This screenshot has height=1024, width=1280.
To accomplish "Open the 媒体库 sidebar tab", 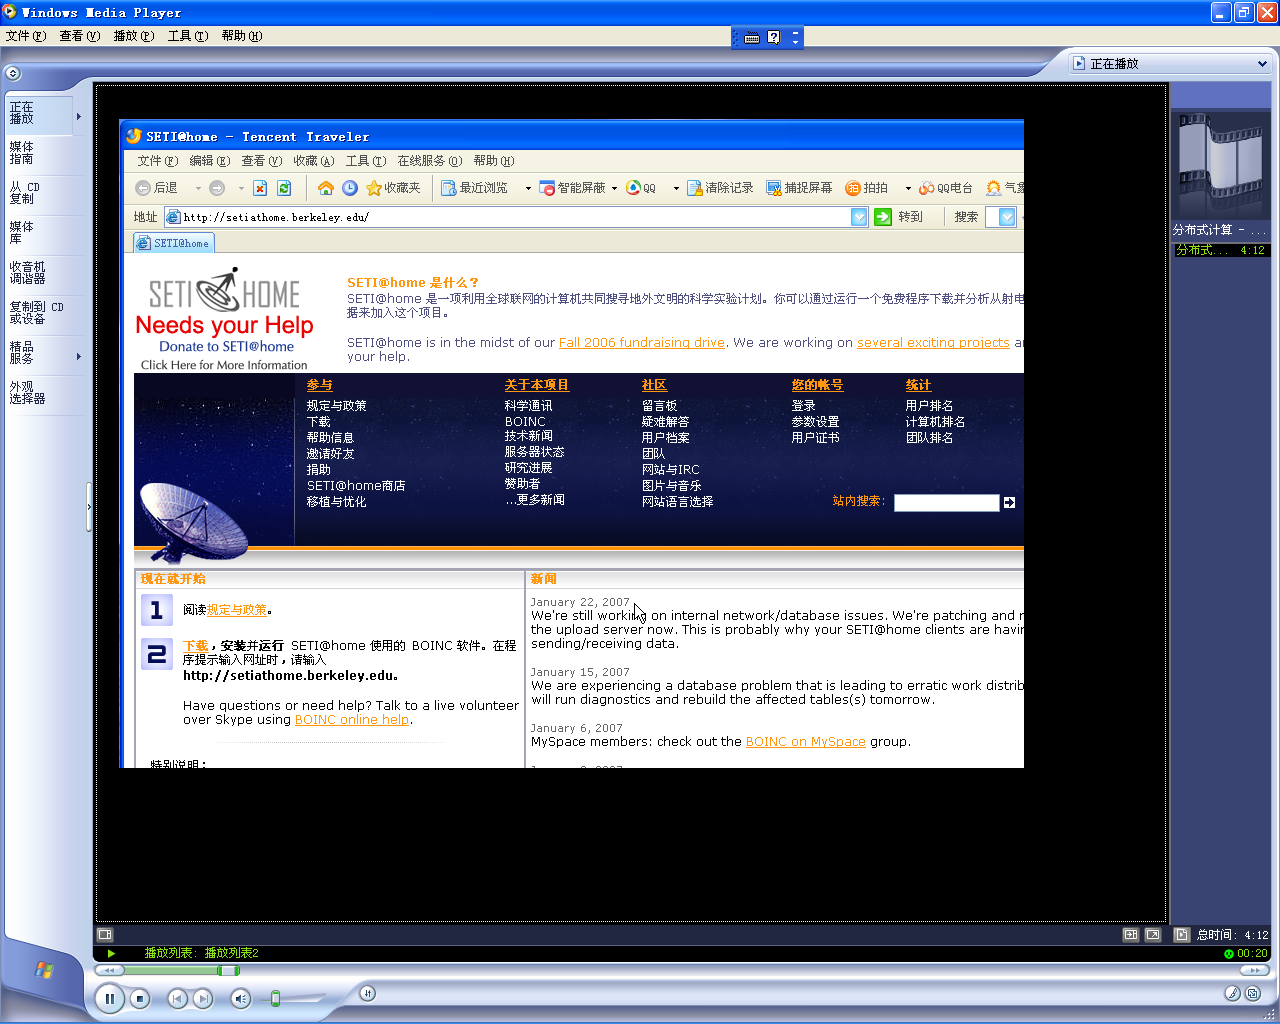I will (38, 233).
